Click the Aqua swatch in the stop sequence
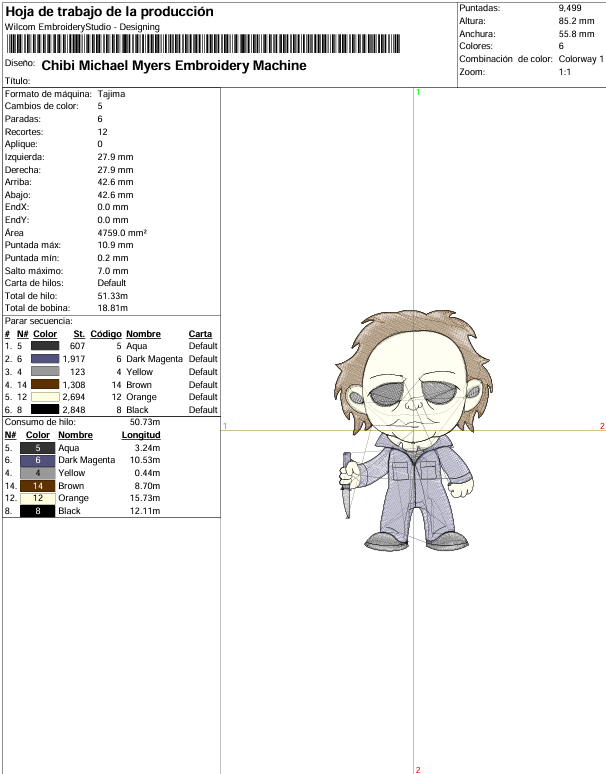606x774 pixels. coord(45,346)
